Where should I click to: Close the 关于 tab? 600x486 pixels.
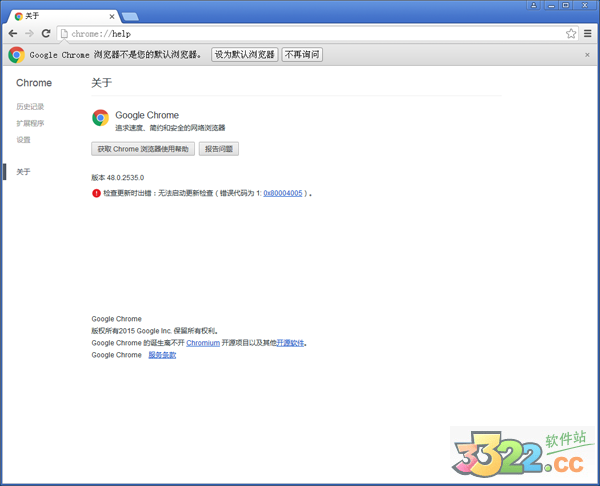[x=112, y=16]
